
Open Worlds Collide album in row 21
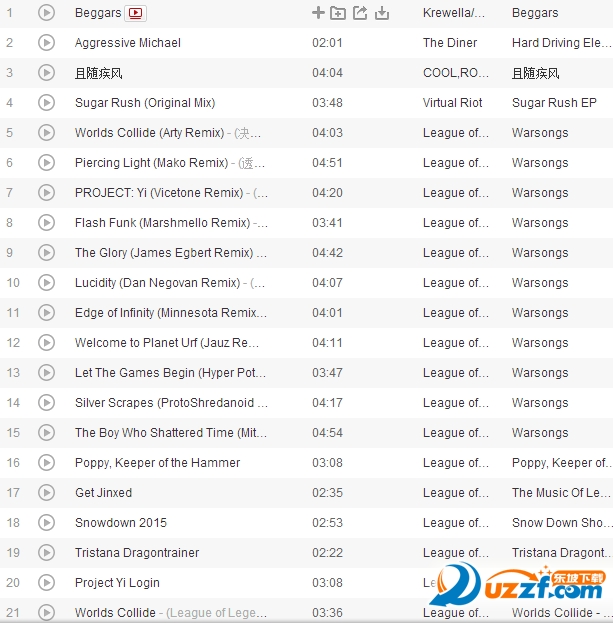point(562,613)
